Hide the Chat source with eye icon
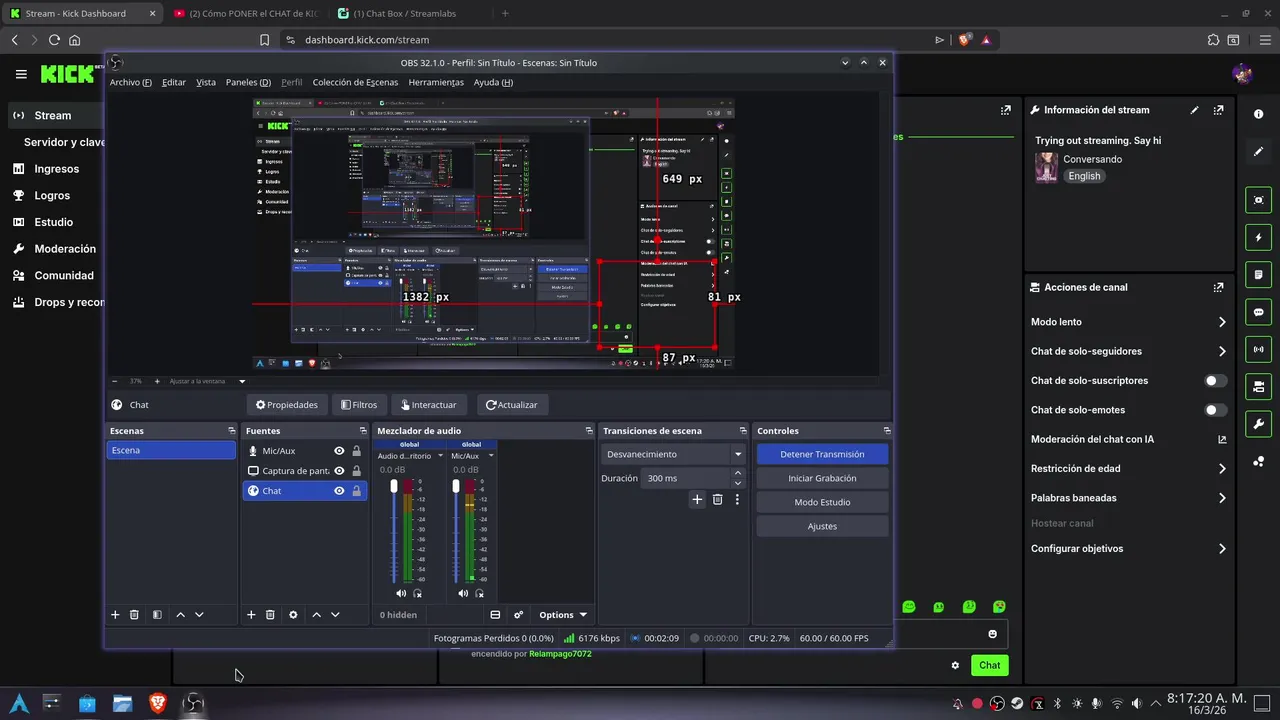1280x720 pixels. [339, 491]
